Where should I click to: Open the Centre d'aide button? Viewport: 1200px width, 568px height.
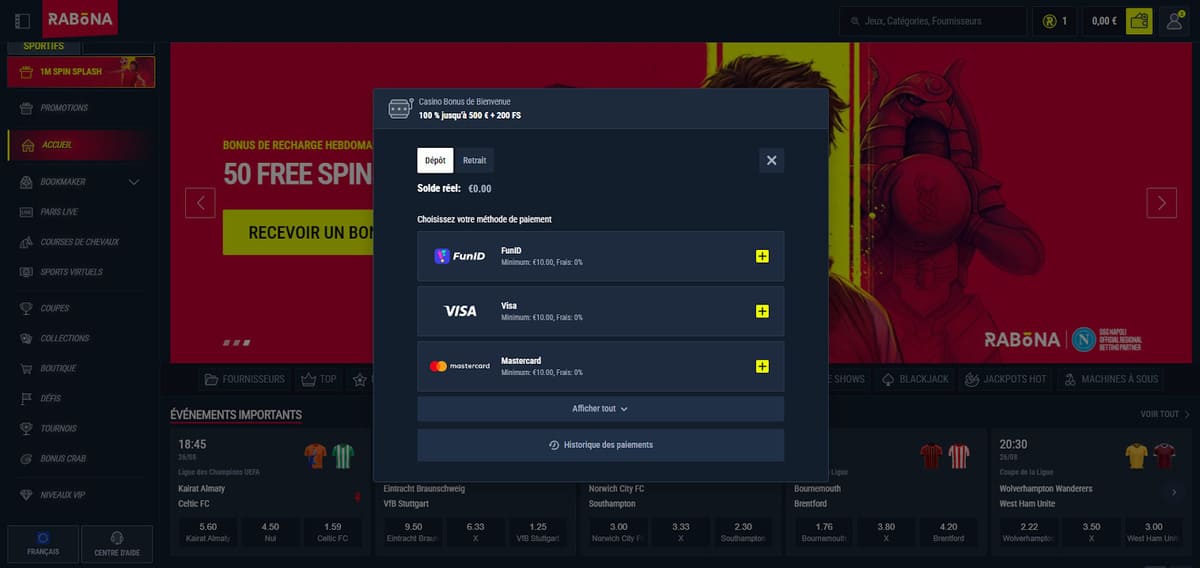point(117,544)
